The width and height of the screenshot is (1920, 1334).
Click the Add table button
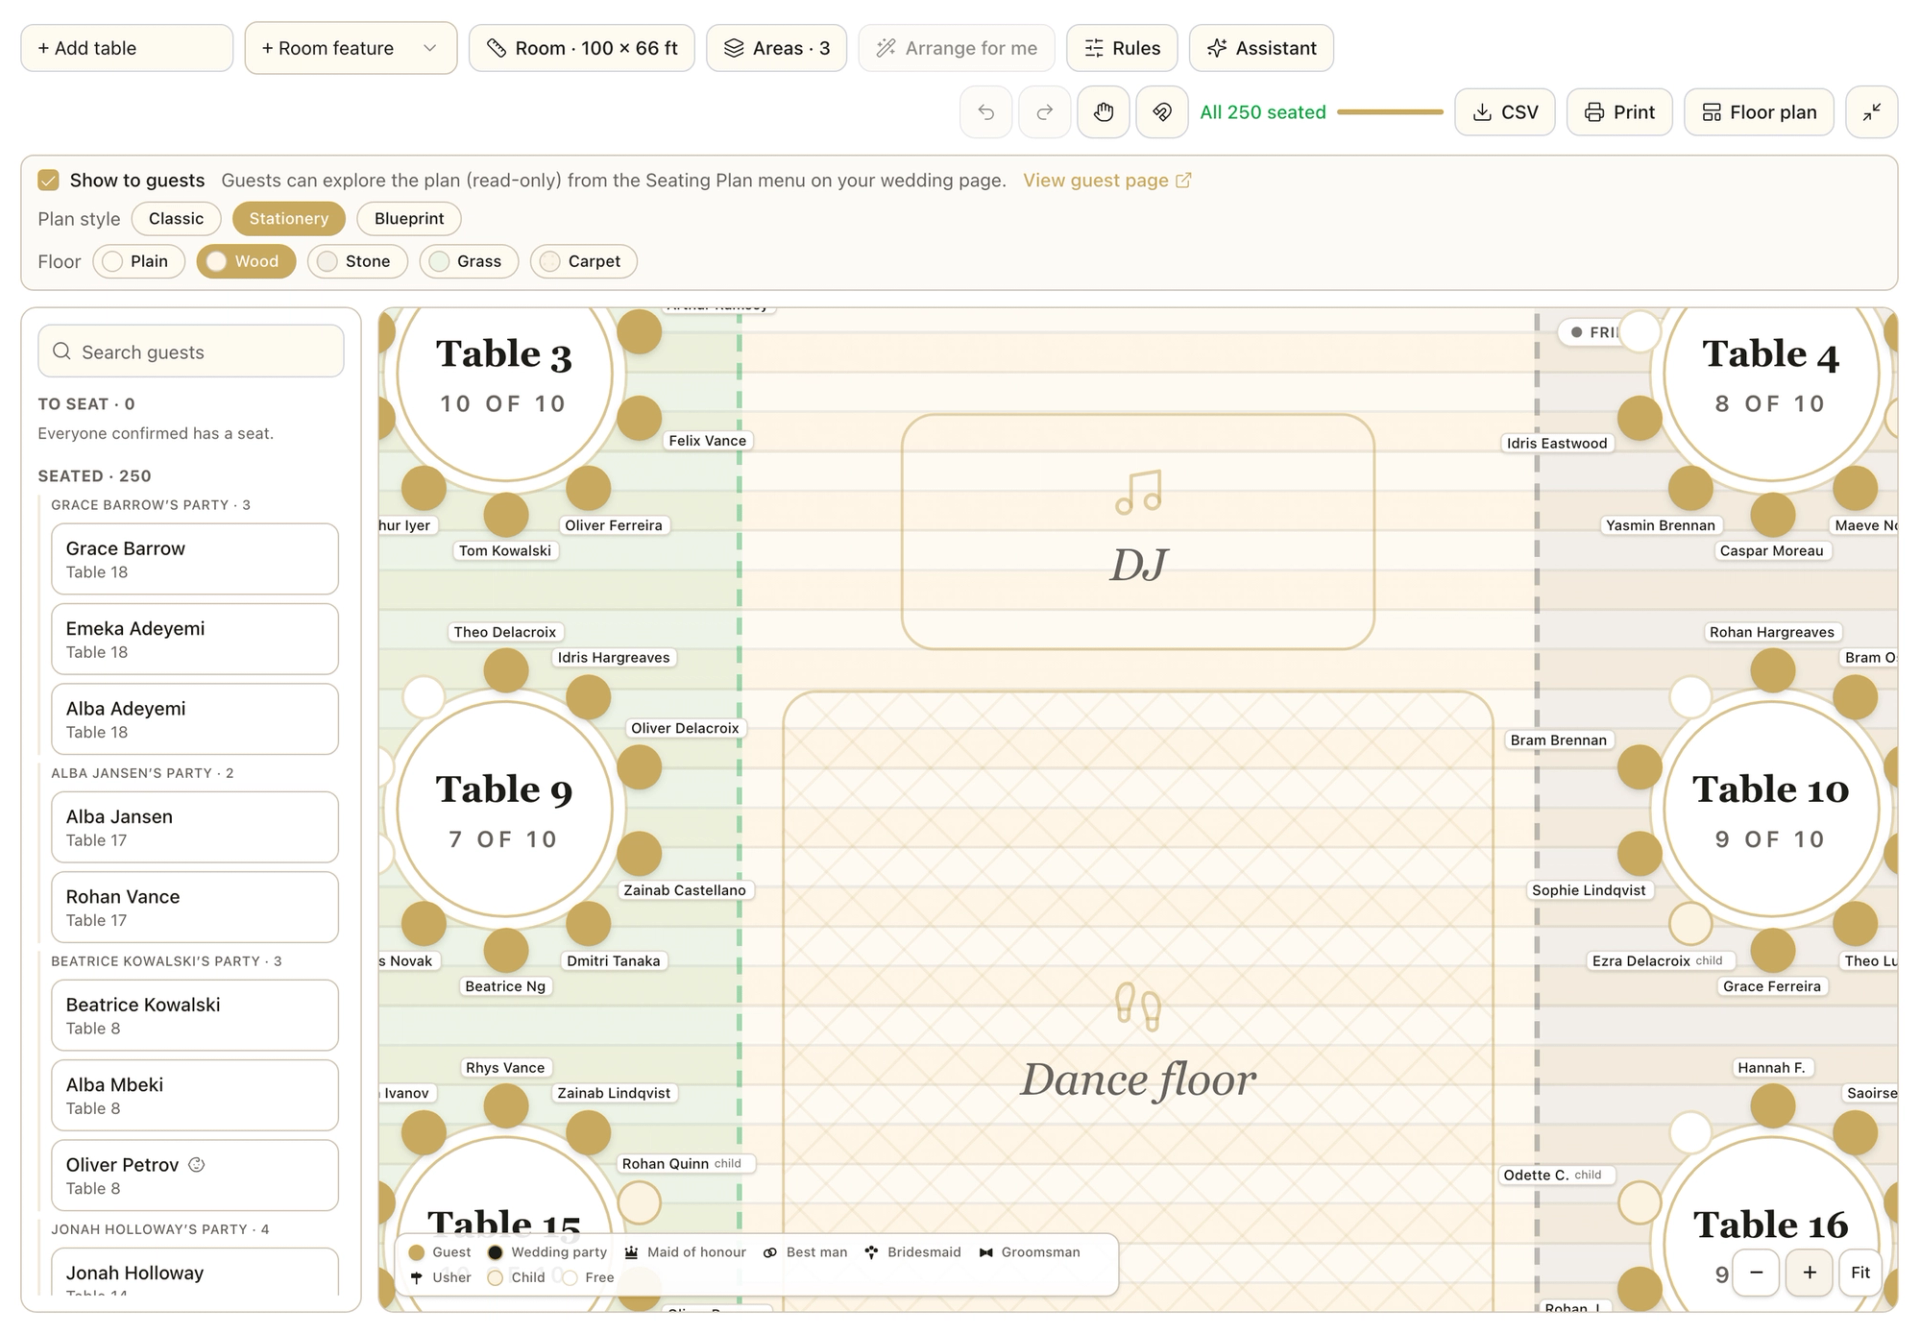[x=127, y=48]
